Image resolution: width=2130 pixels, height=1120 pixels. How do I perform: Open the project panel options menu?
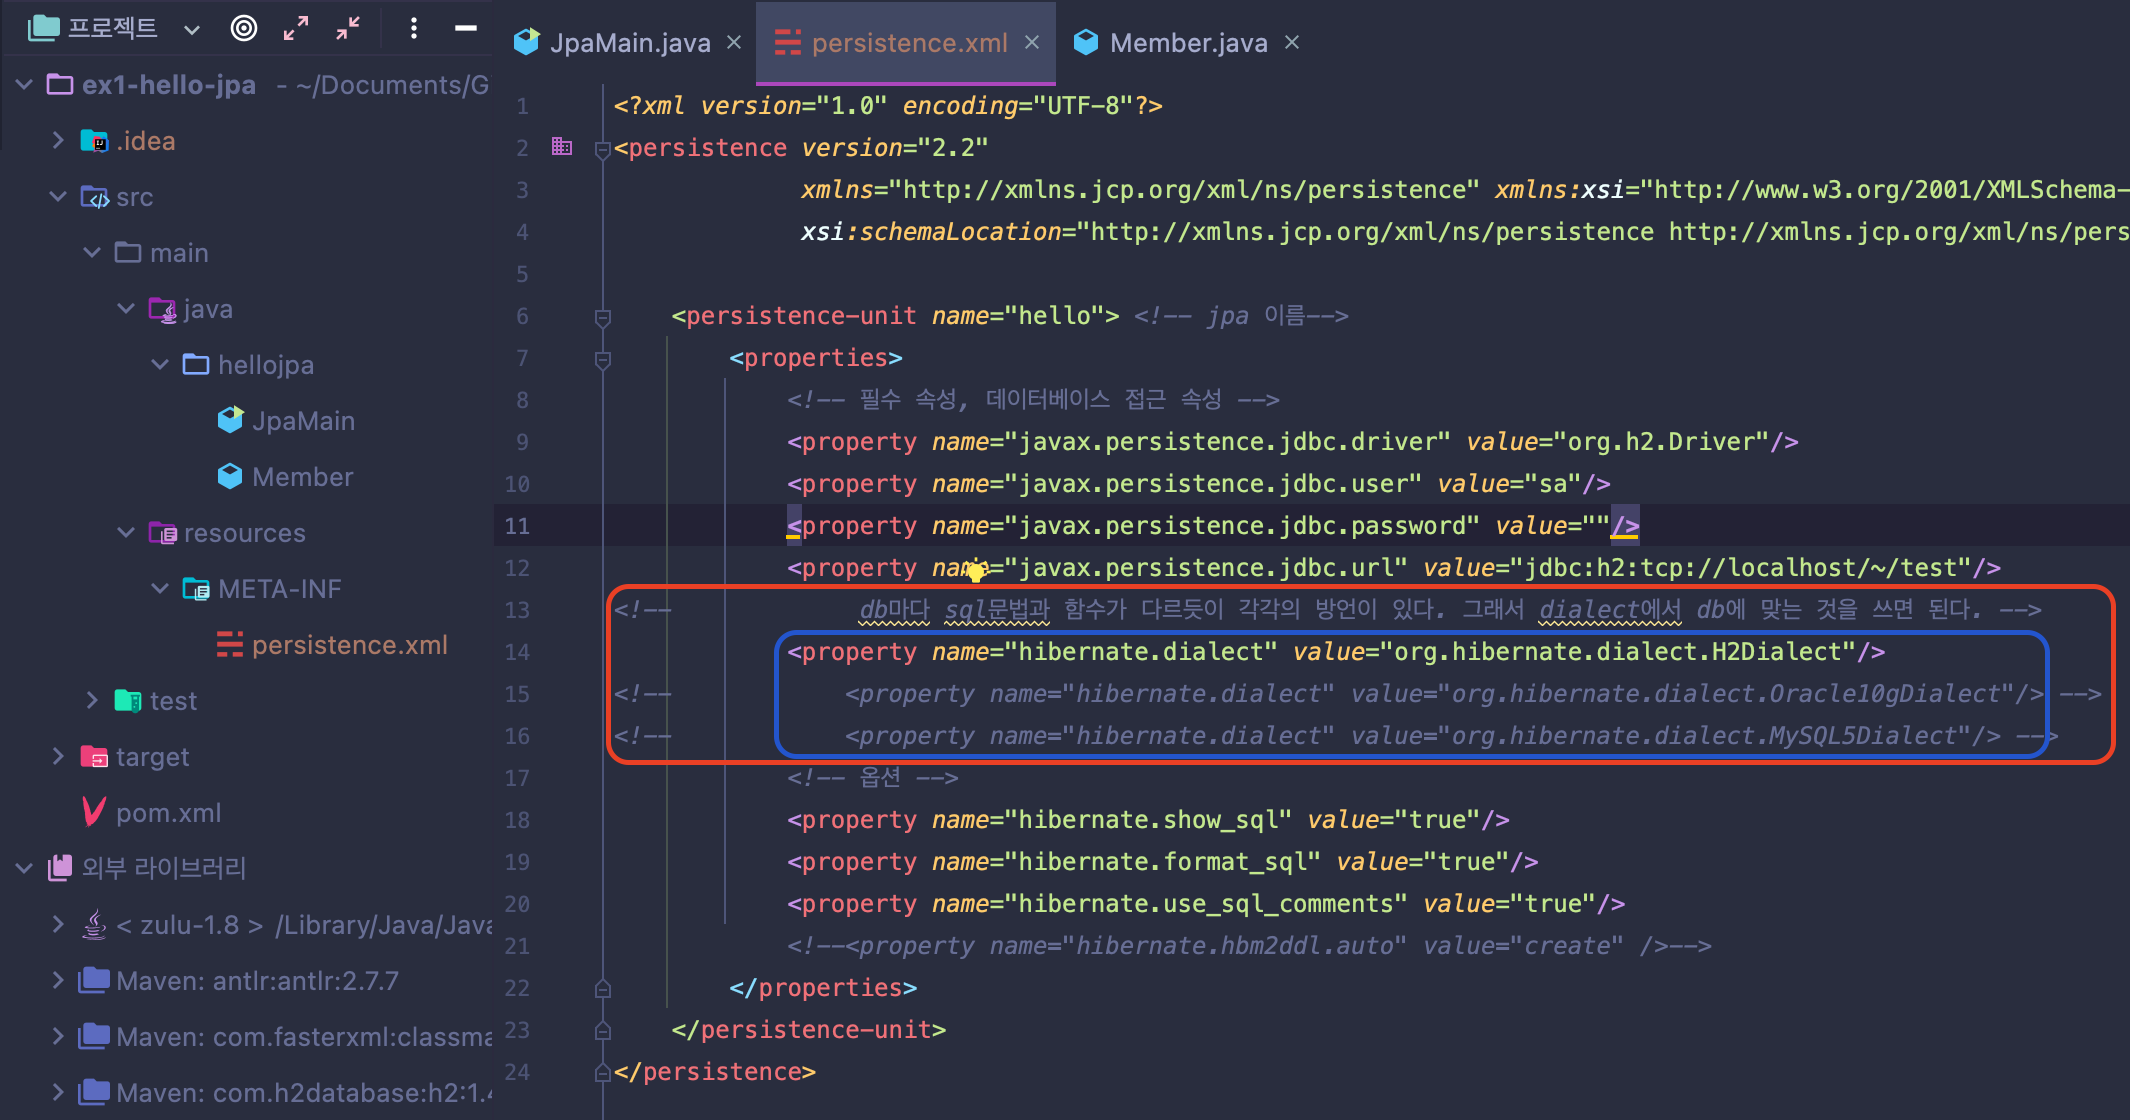pos(413,28)
